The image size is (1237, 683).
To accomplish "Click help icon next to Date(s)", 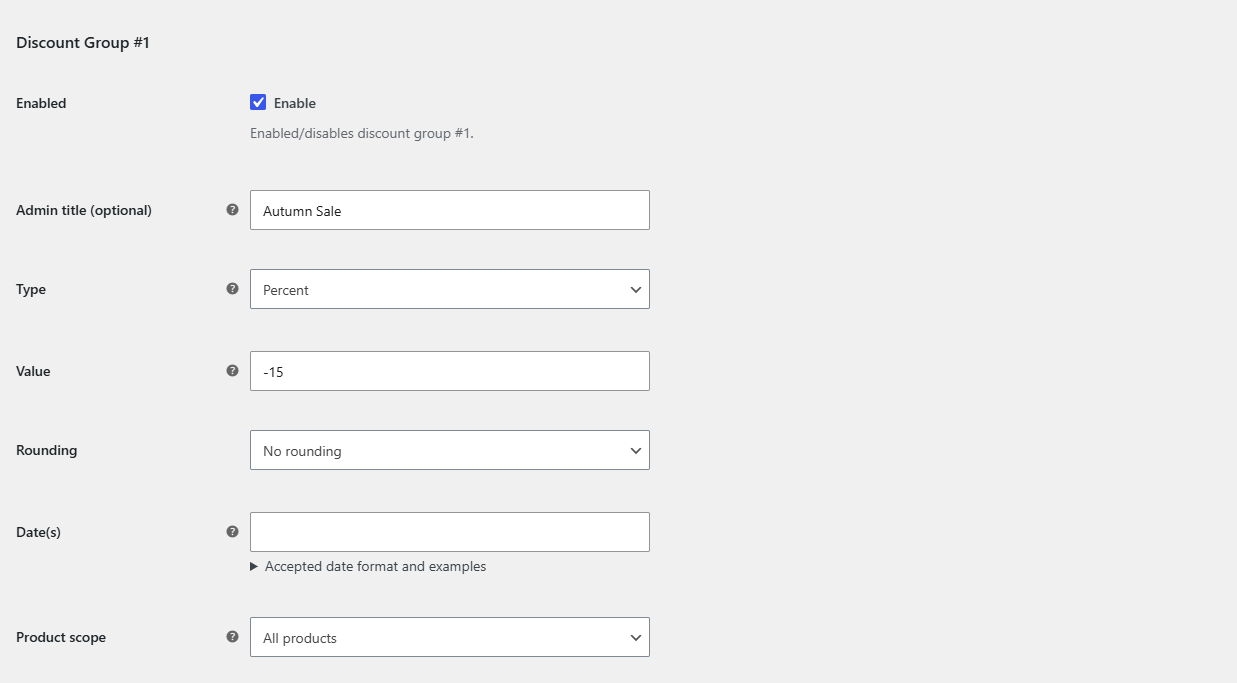I will [x=232, y=532].
